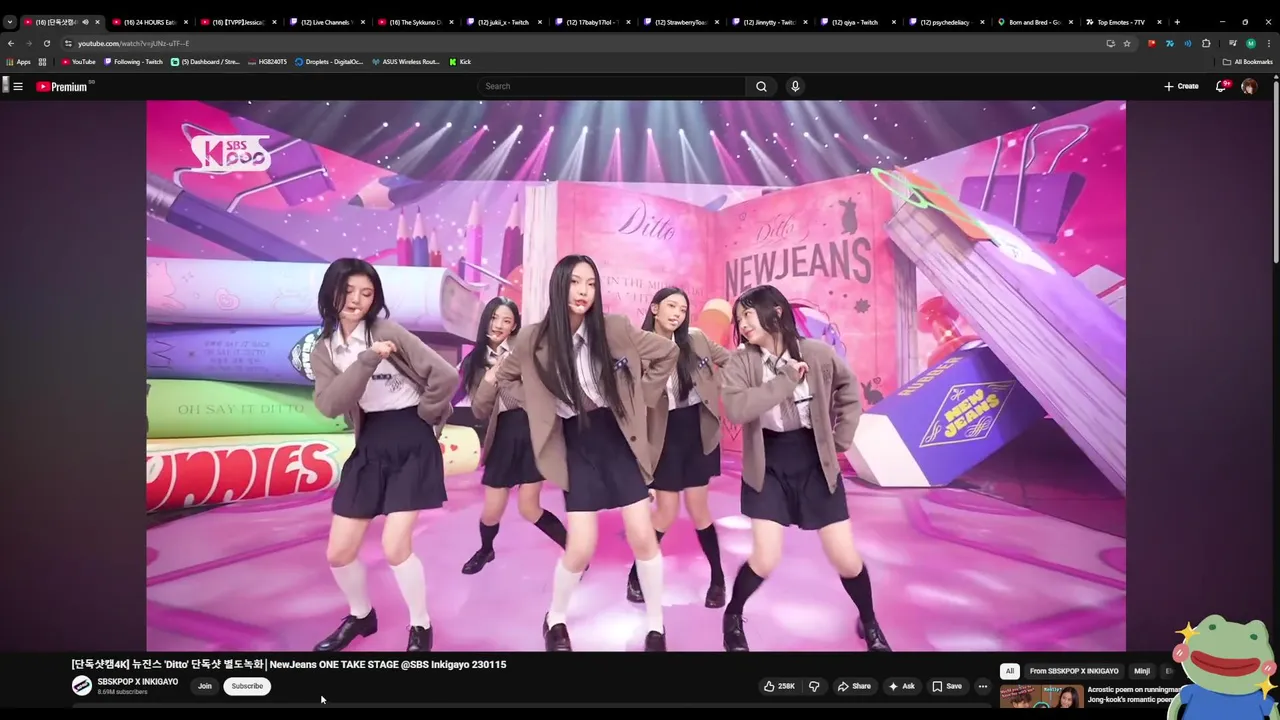Screen dimensions: 1280x720
Task: Switch to the psychedeliacy tab
Action: [x=945, y=22]
